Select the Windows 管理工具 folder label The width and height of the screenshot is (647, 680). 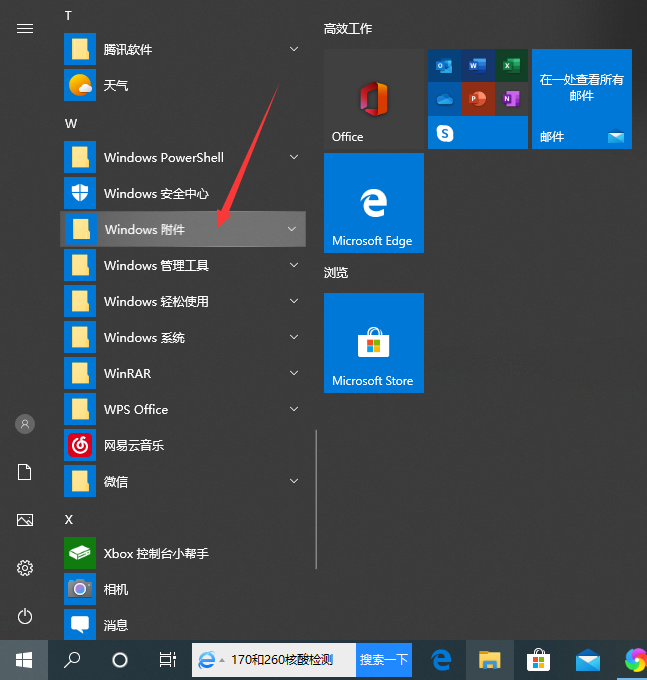tap(156, 265)
